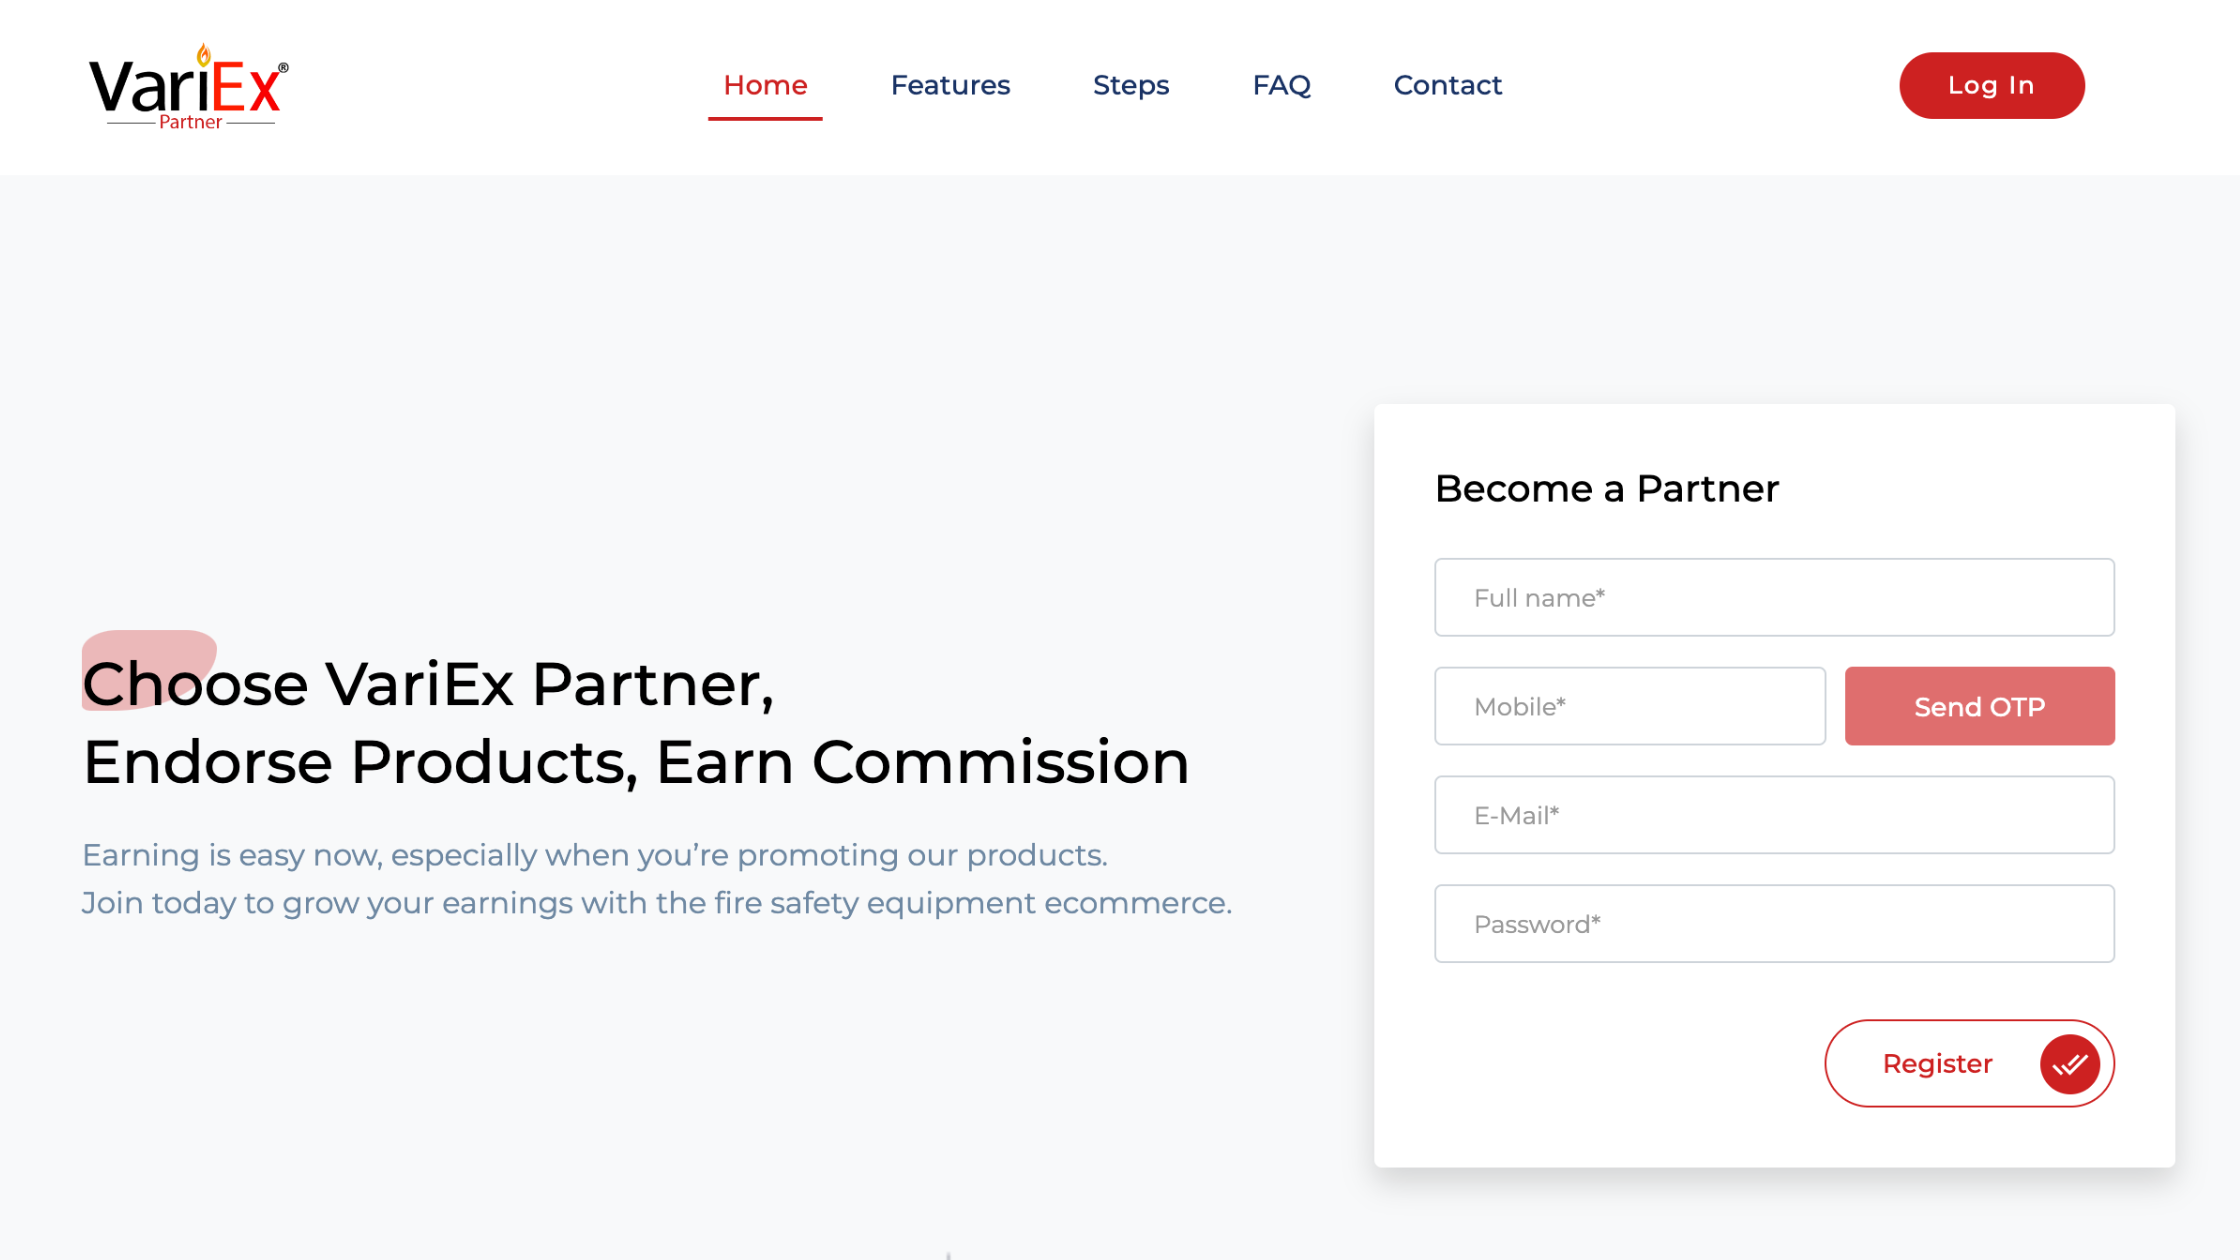This screenshot has width=2240, height=1260.
Task: Navigate to the Contact section
Action: click(x=1447, y=85)
